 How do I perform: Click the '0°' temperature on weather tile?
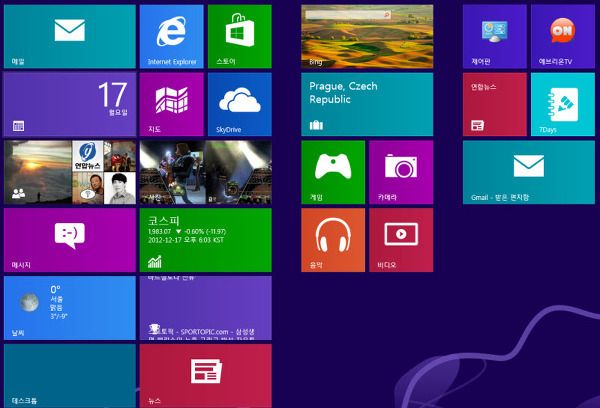[55, 290]
